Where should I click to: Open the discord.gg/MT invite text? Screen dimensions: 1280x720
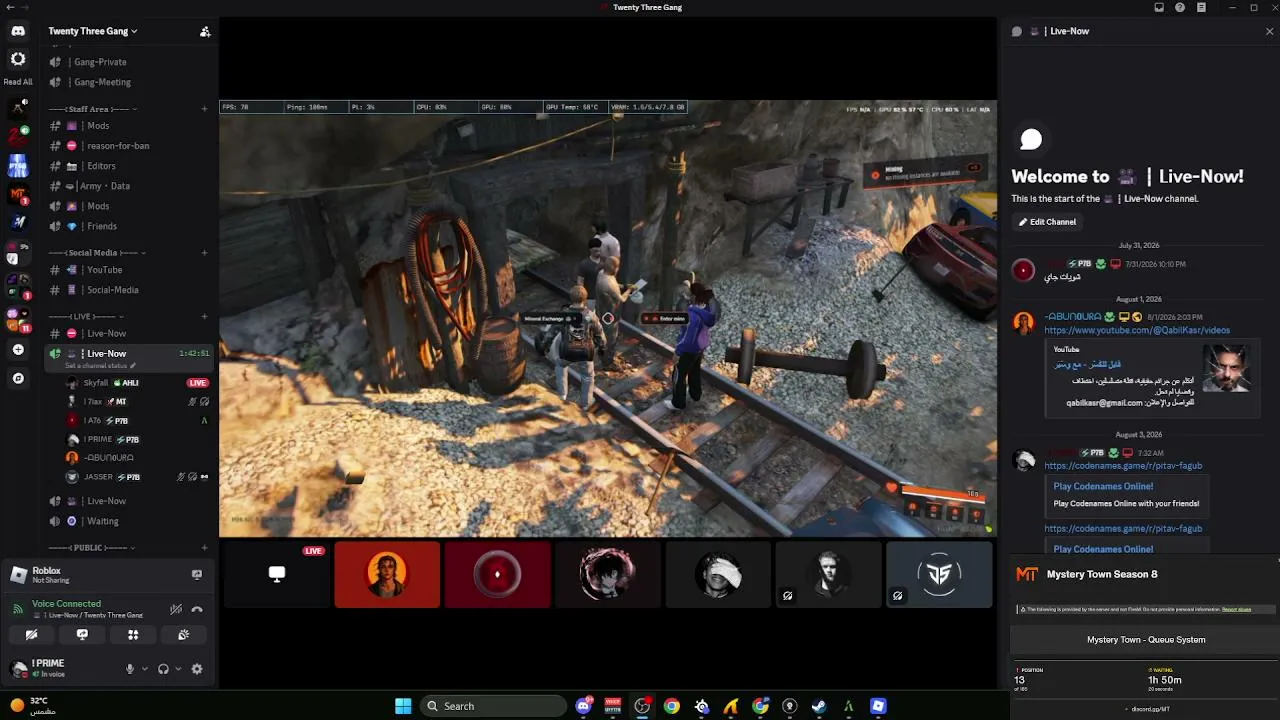click(1150, 709)
